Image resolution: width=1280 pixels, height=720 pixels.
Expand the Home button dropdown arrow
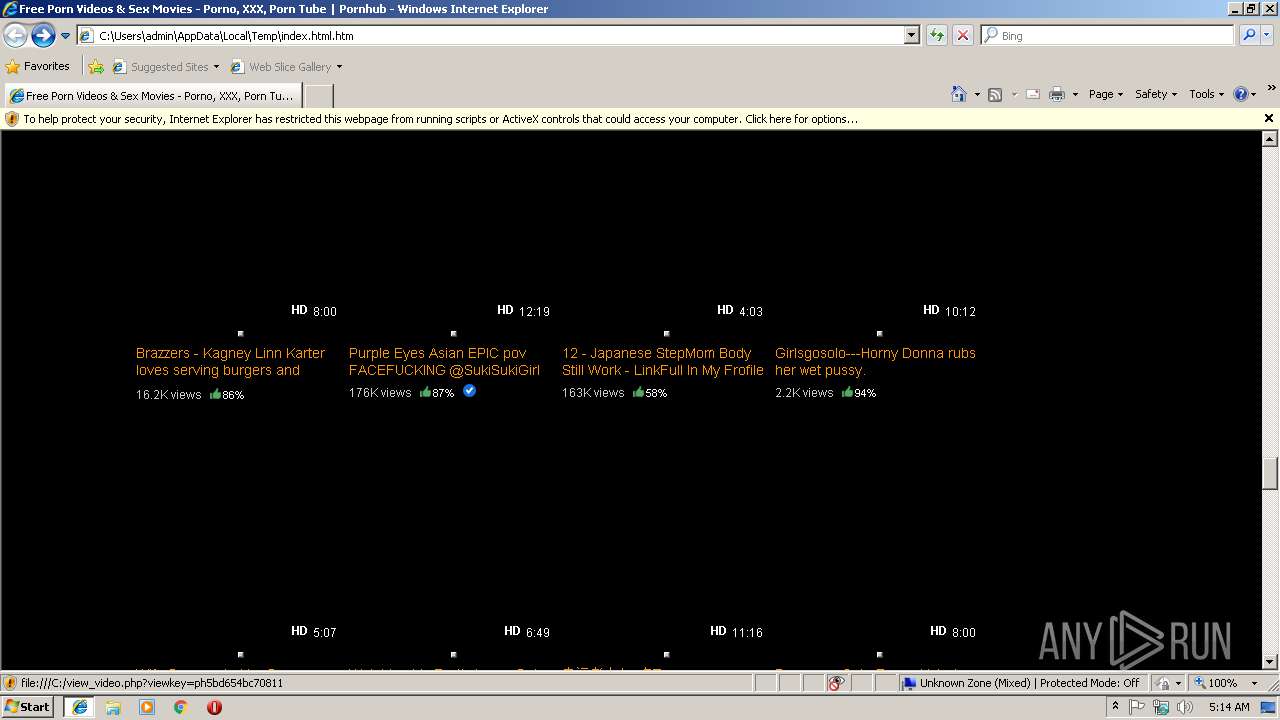[975, 94]
